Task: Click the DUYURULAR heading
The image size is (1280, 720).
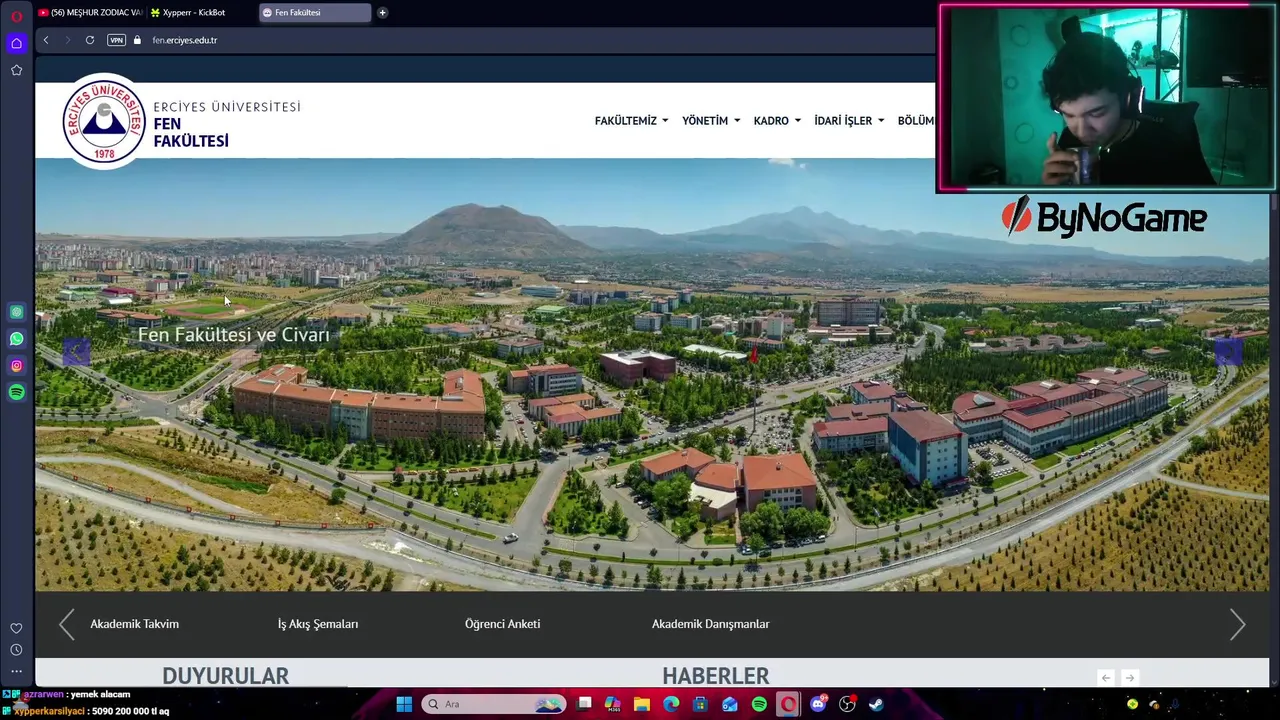Action: pos(226,676)
